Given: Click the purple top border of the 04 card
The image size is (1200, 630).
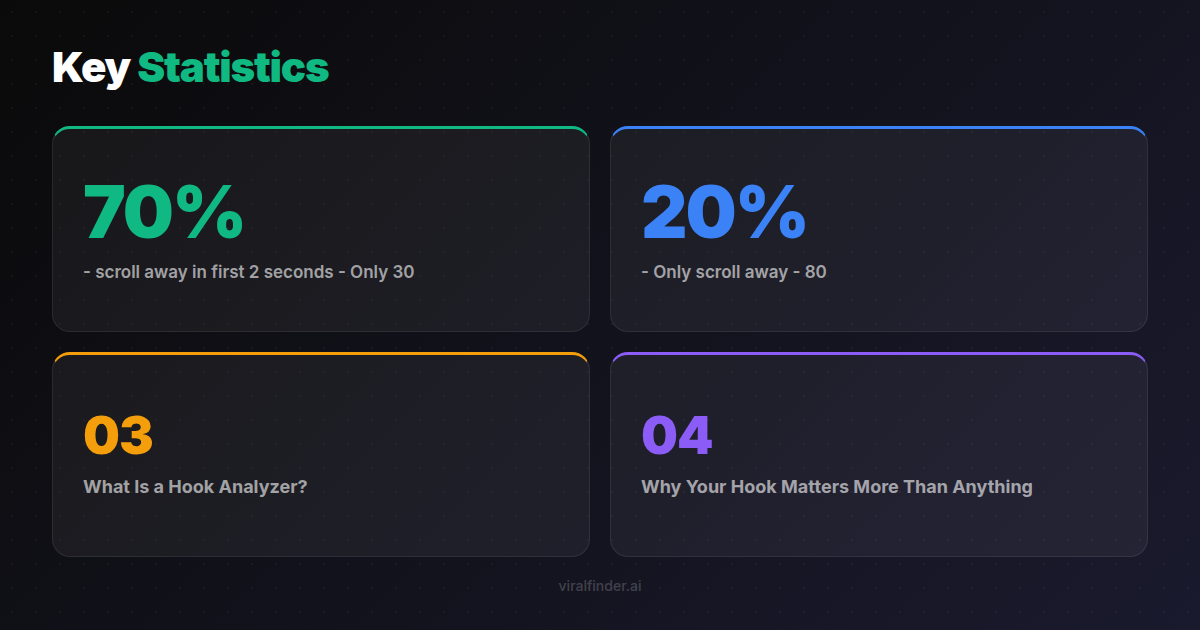Looking at the screenshot, I should tap(878, 354).
